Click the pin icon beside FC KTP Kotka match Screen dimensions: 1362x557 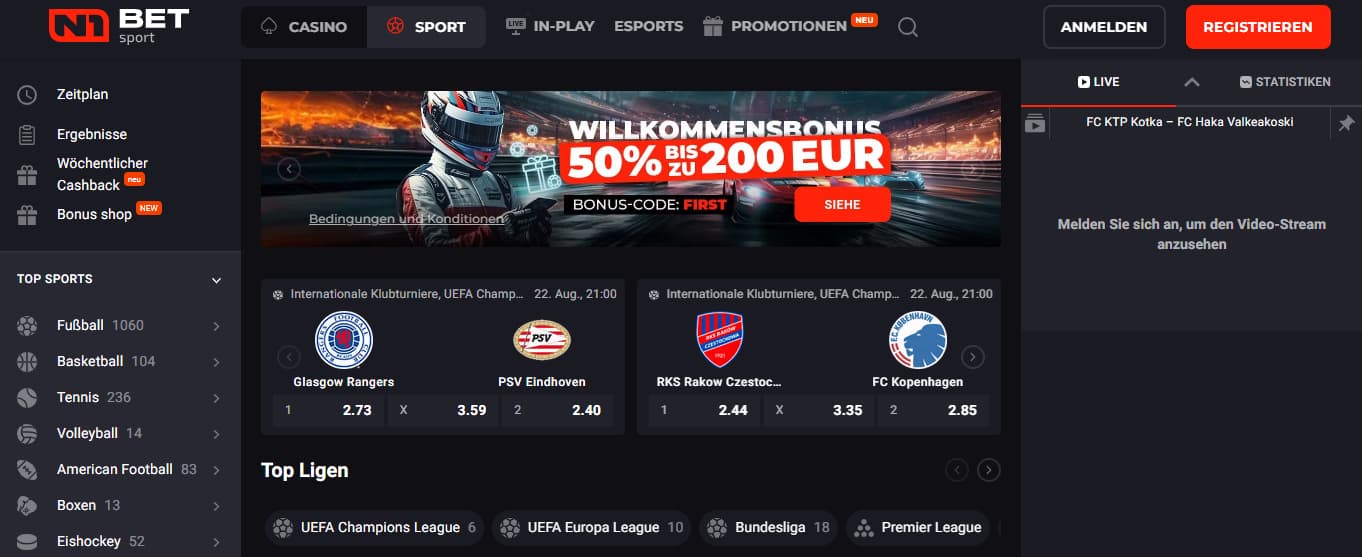point(1346,123)
